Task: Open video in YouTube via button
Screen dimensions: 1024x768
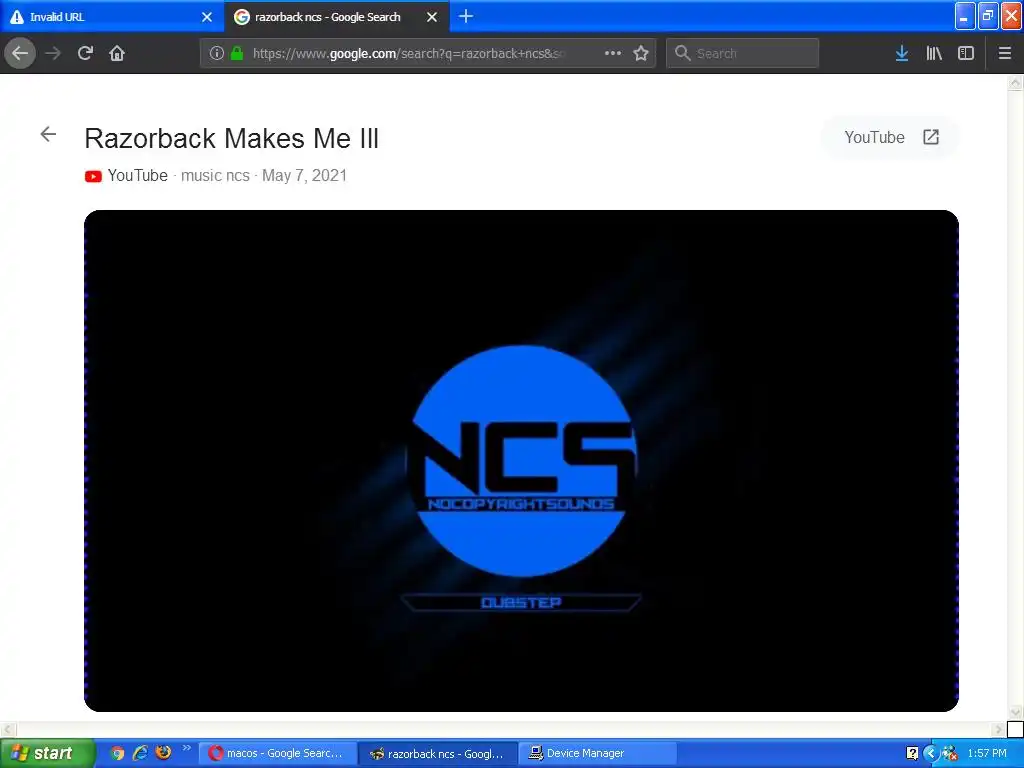Action: 891,137
